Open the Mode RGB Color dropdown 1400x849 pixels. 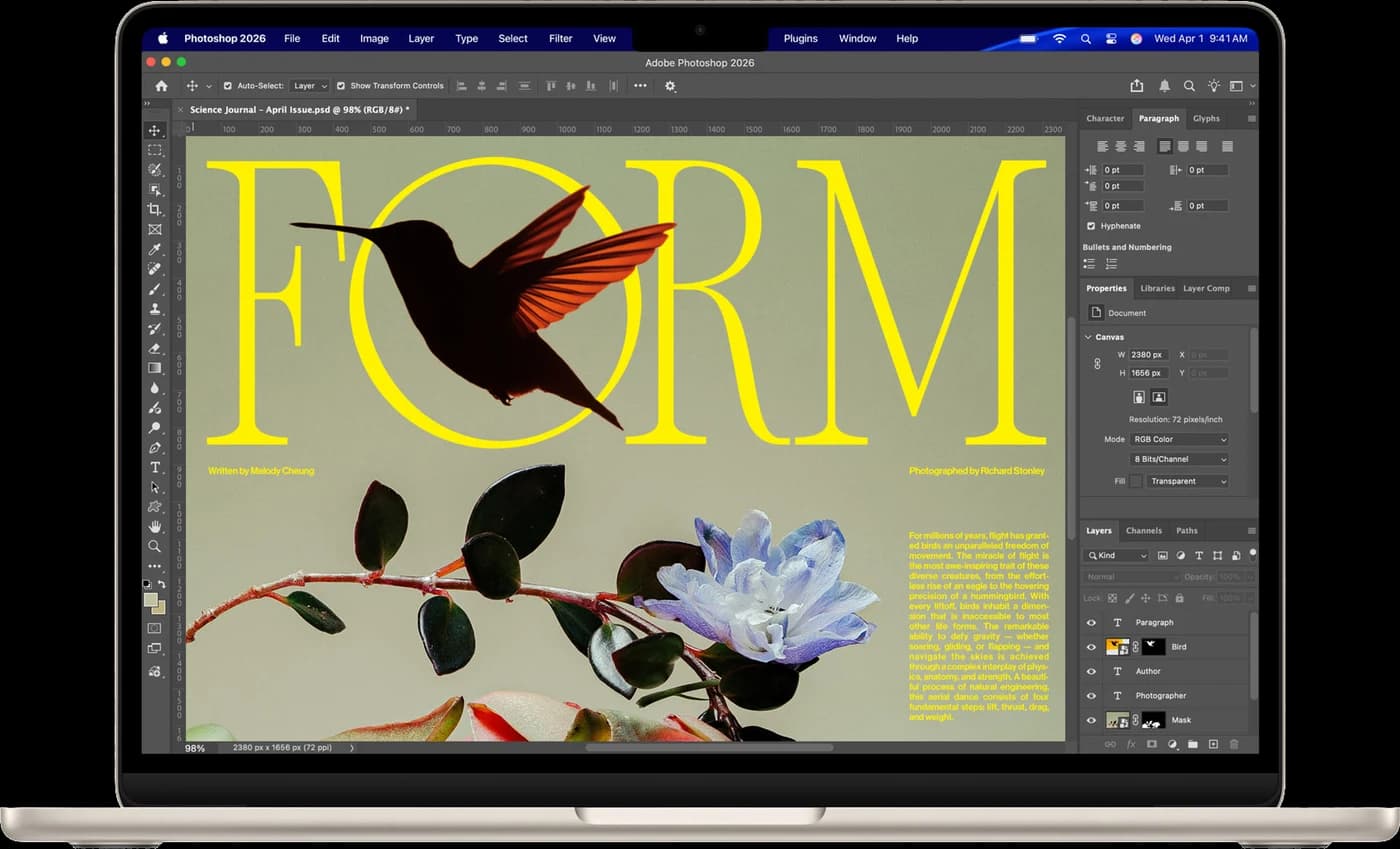coord(1179,439)
